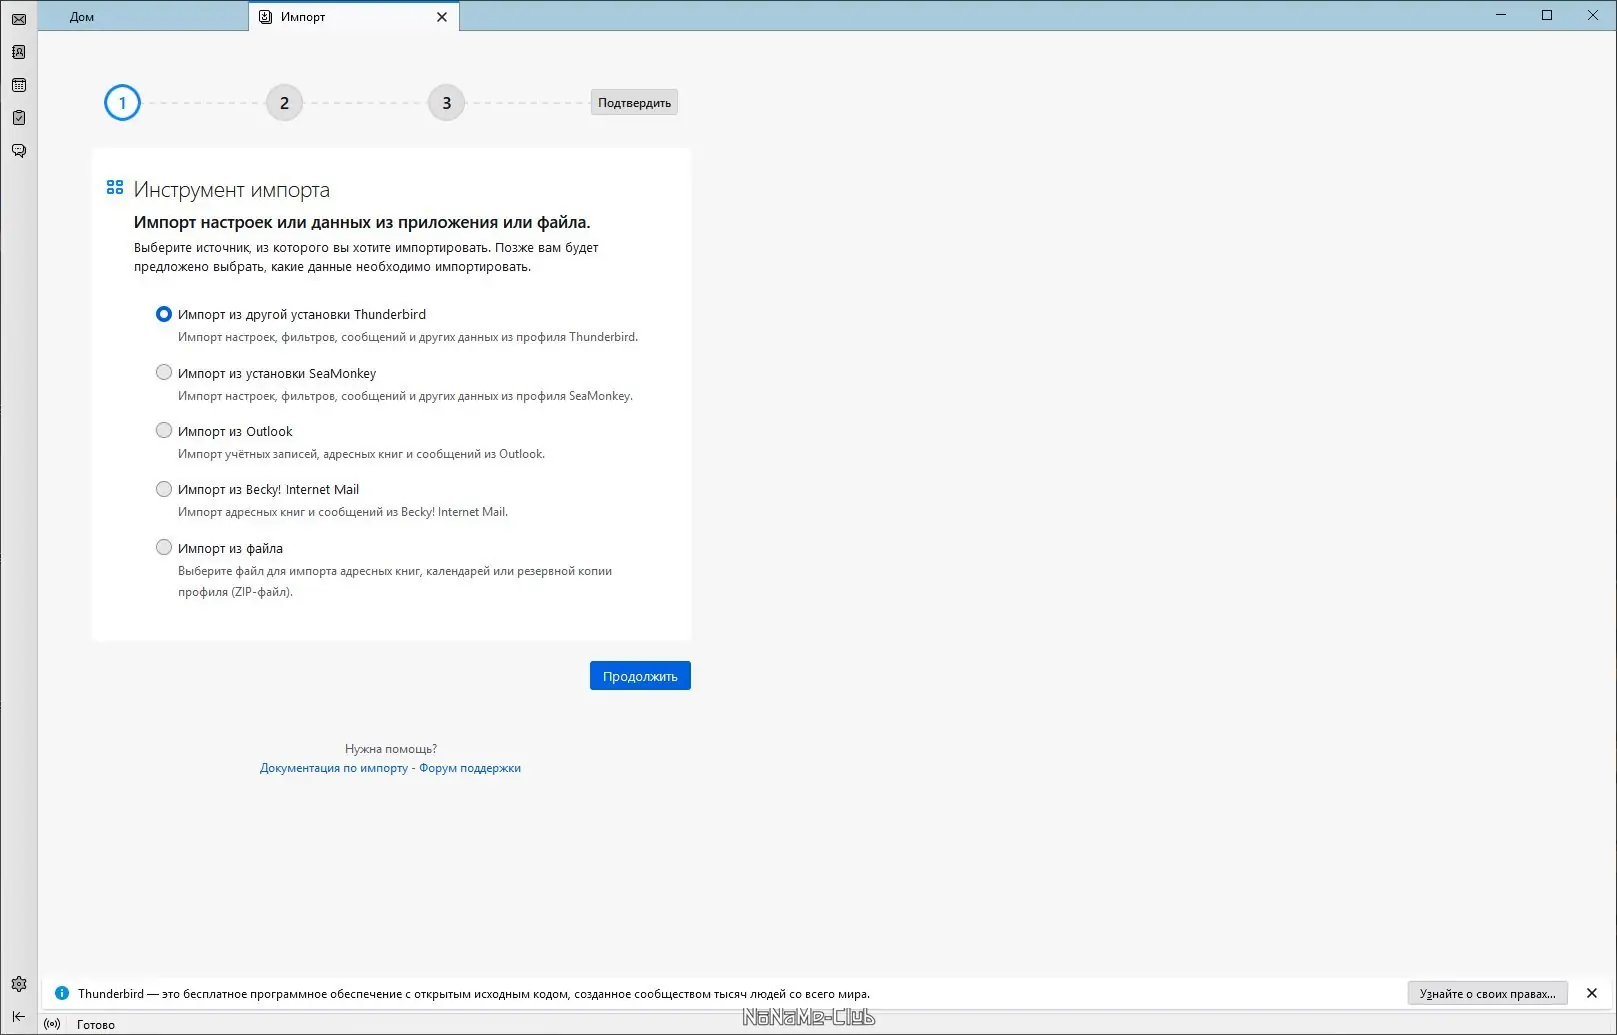
Task: Switch to the Дом tab
Action: (x=143, y=17)
